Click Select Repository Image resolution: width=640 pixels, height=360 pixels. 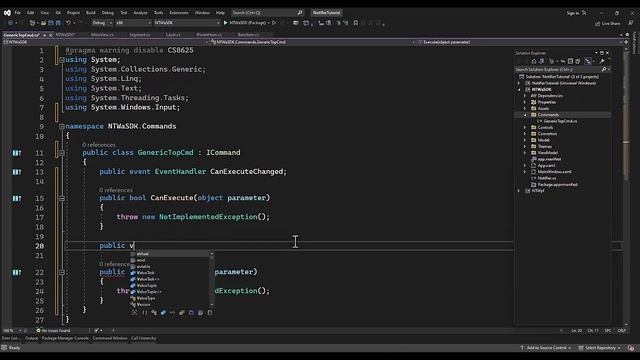coord(599,348)
